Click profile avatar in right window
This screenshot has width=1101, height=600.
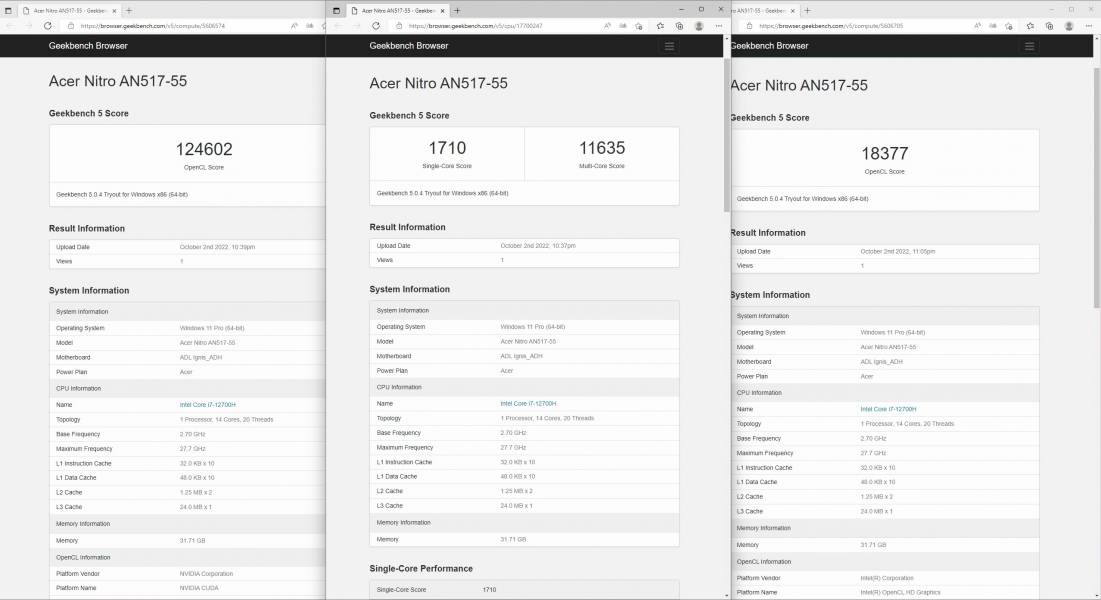tap(1069, 26)
